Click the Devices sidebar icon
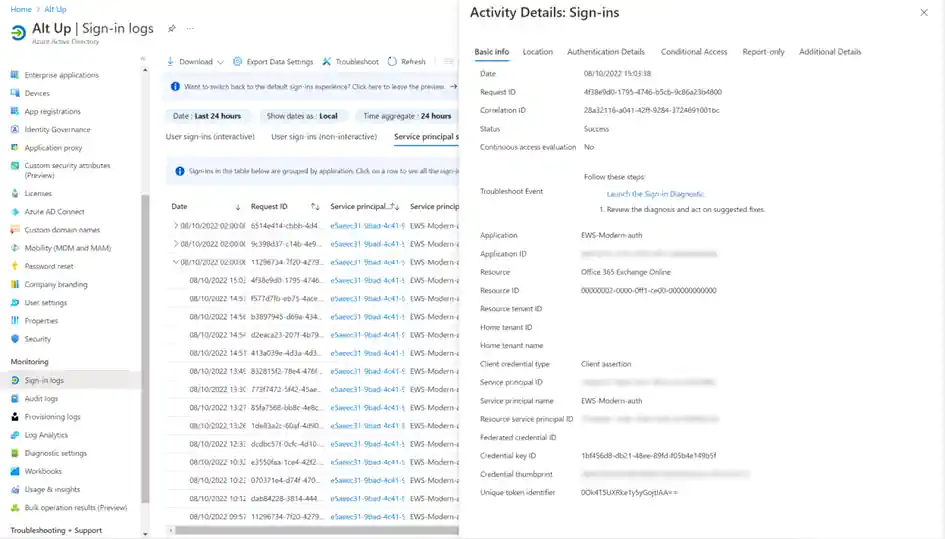945x539 pixels. coord(15,93)
